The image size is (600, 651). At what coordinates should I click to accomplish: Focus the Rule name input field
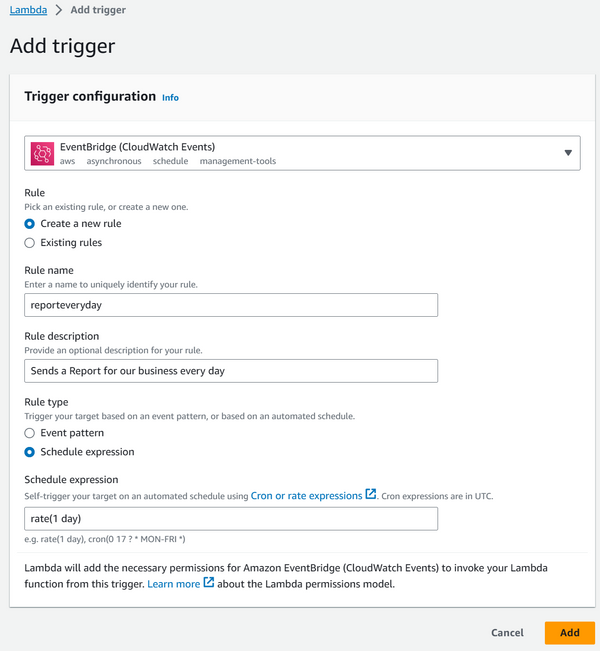coord(231,305)
